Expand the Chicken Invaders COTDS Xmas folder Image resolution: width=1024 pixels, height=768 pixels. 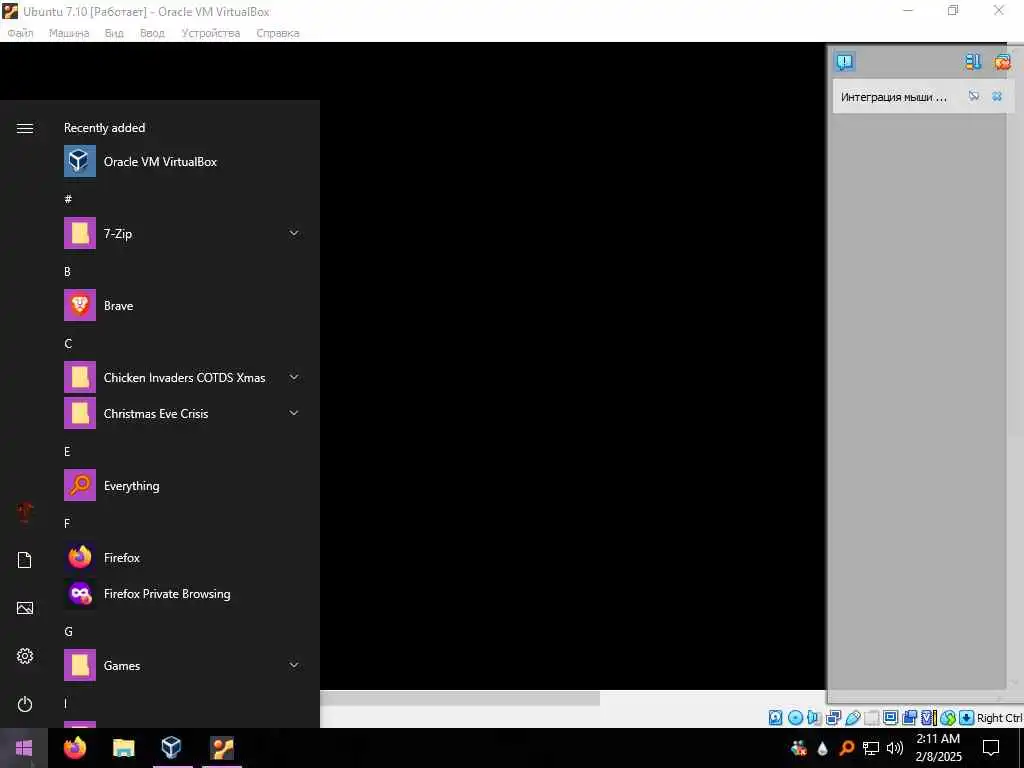click(x=294, y=377)
